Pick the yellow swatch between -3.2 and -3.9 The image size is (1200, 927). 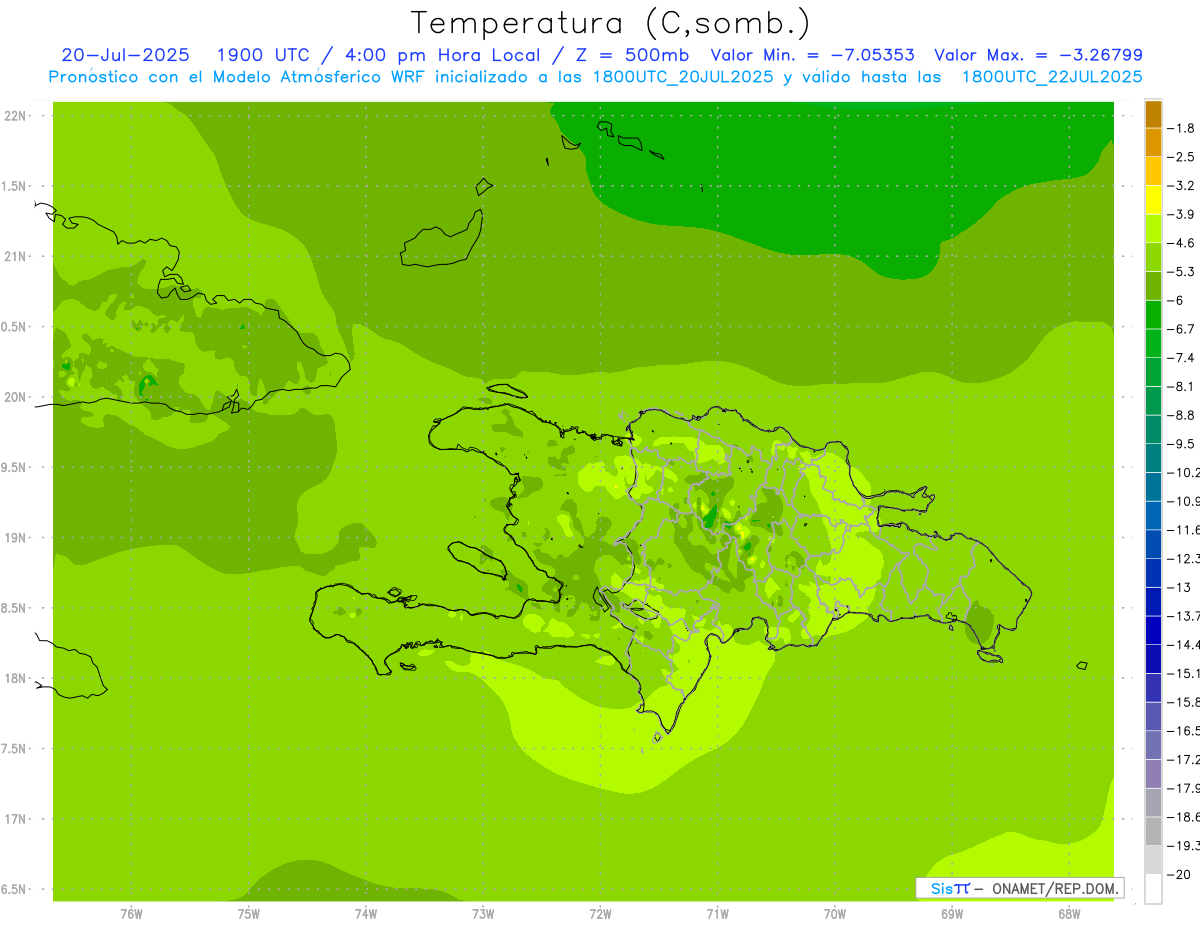point(1153,200)
